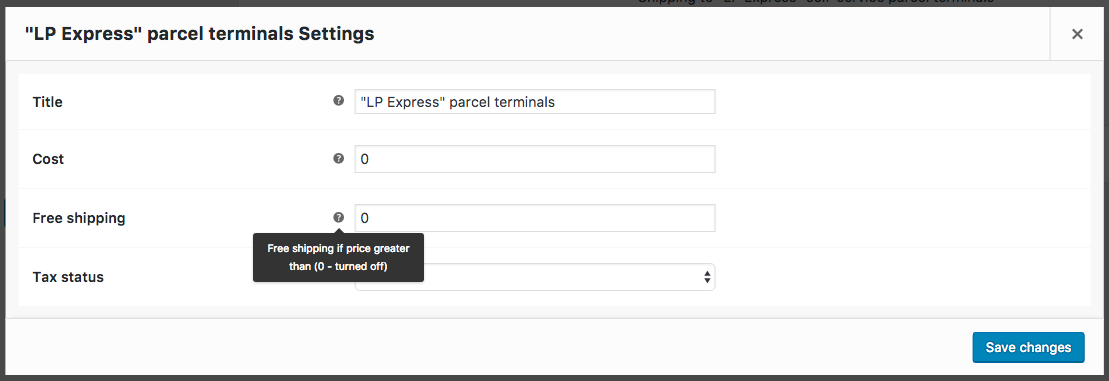Click the help icon beside the Cost field
This screenshot has width=1109, height=381.
click(338, 158)
